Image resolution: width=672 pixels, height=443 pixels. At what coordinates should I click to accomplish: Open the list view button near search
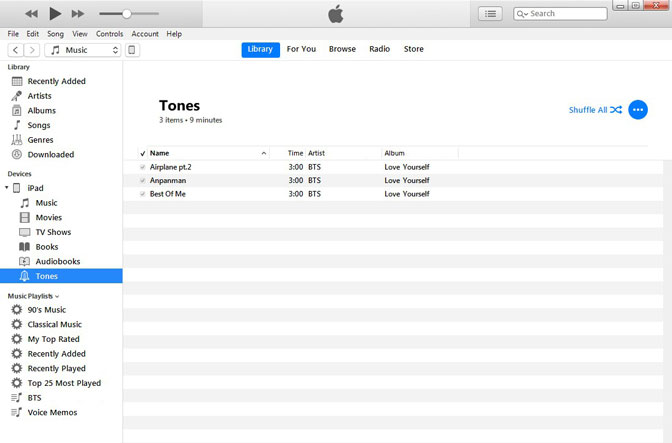[490, 14]
